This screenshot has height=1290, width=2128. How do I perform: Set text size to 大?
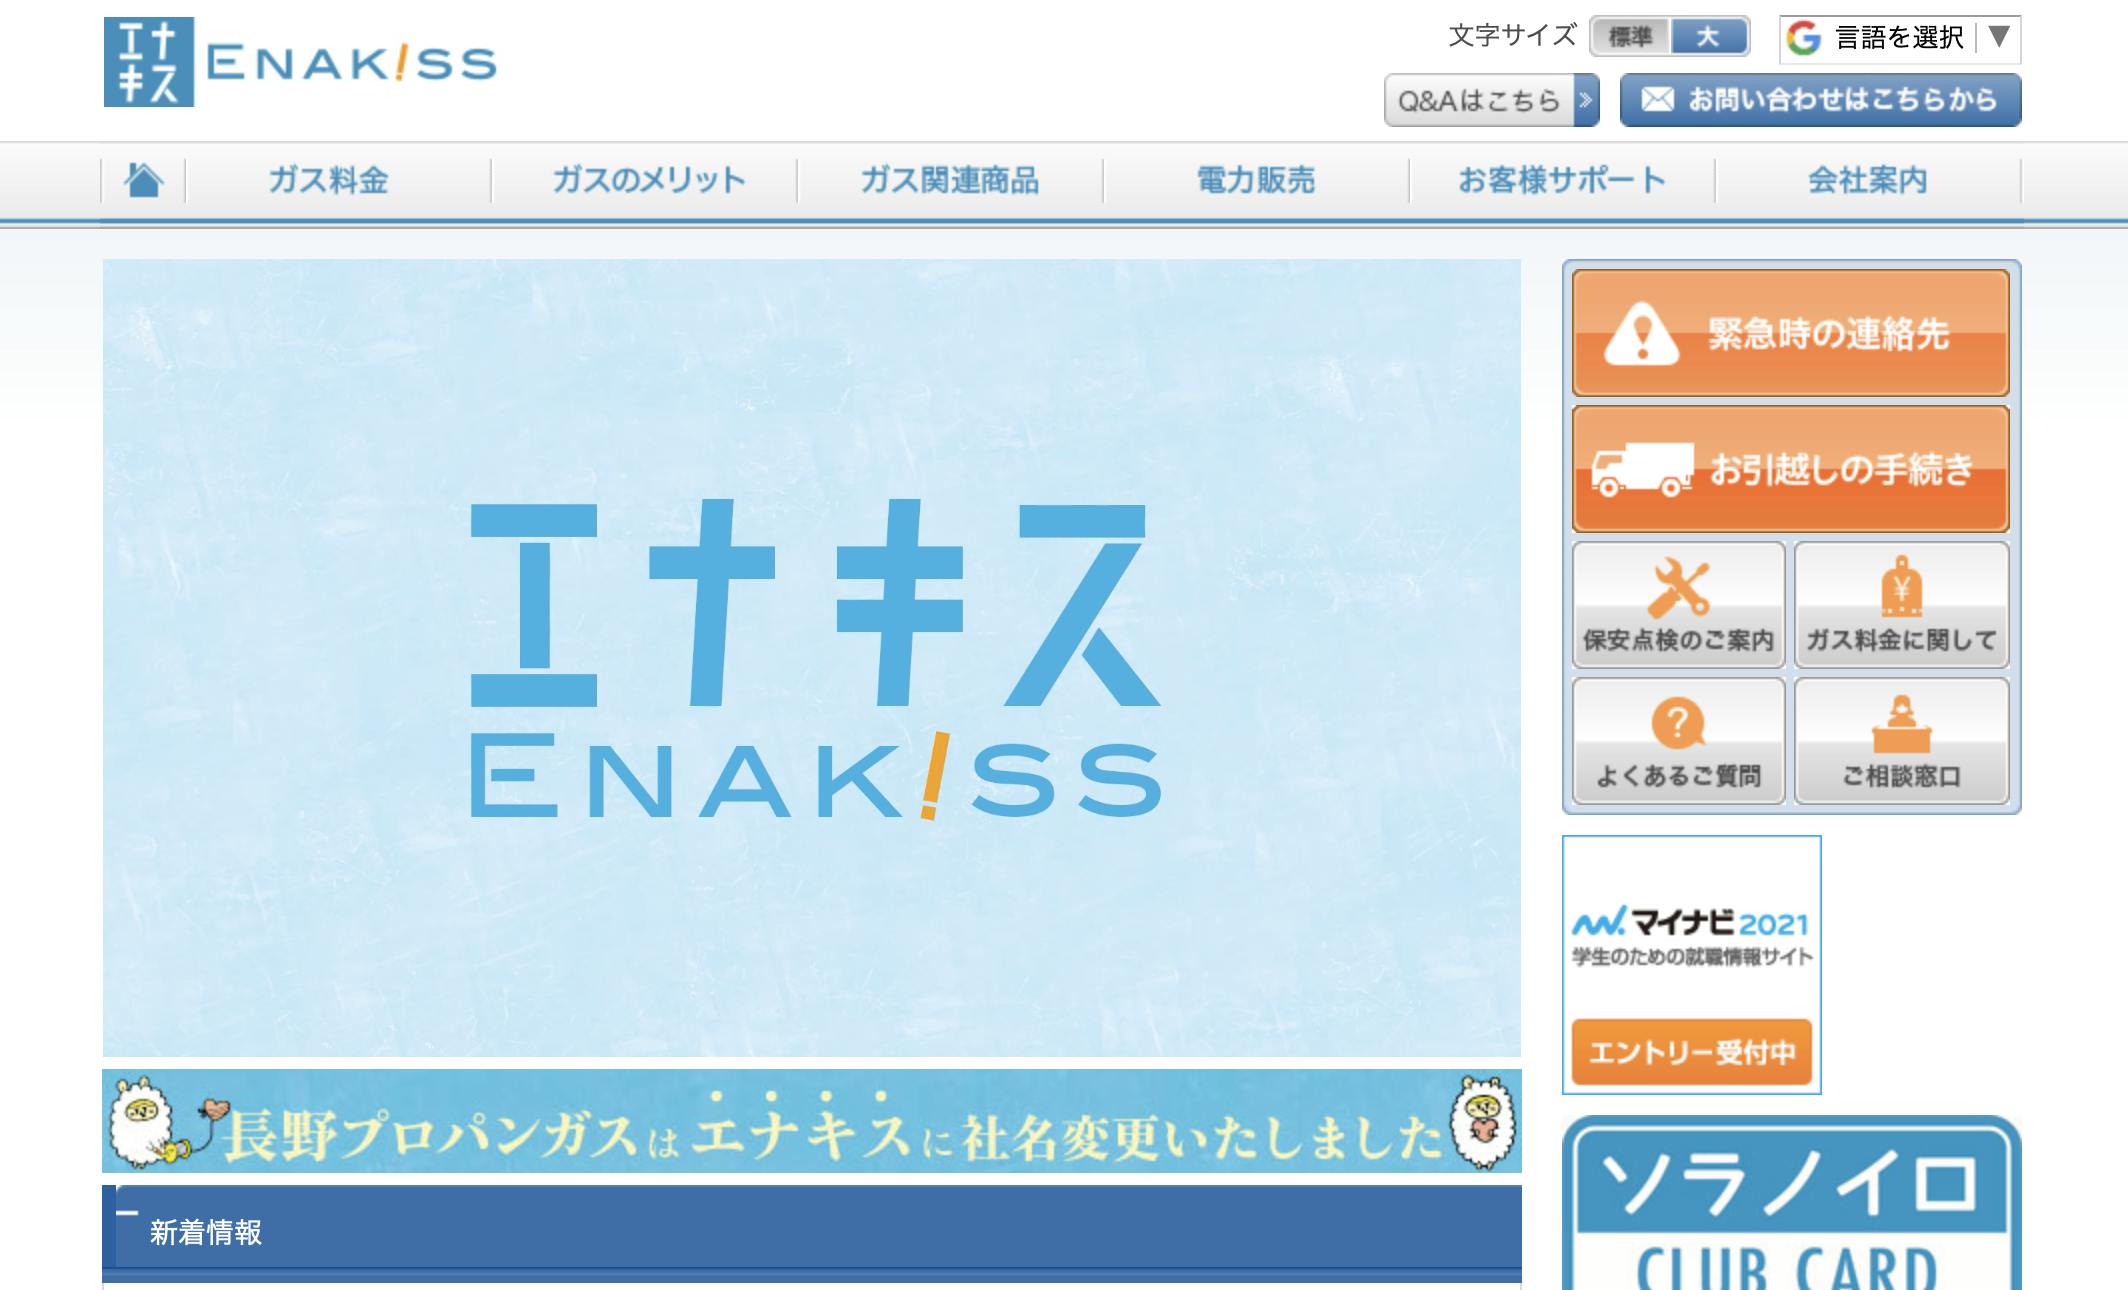tap(1709, 37)
